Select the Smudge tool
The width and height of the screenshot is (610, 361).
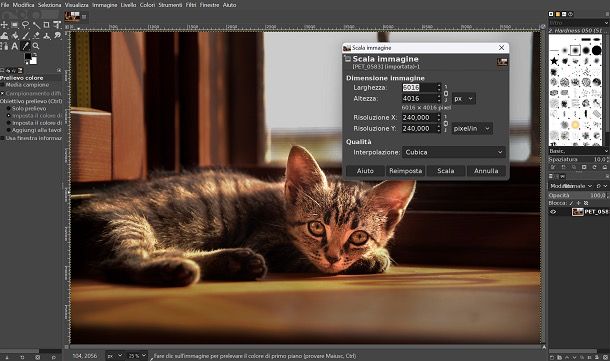click(57, 35)
